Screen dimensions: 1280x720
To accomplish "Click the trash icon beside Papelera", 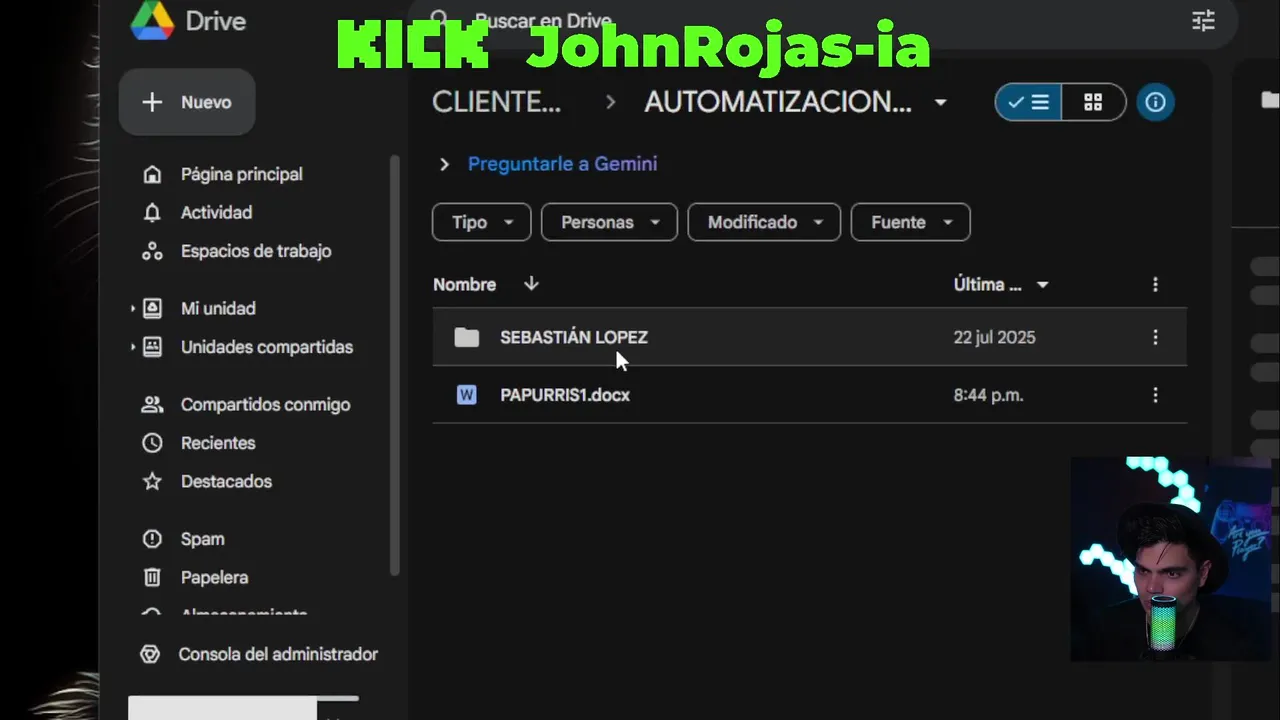I will pyautogui.click(x=152, y=577).
